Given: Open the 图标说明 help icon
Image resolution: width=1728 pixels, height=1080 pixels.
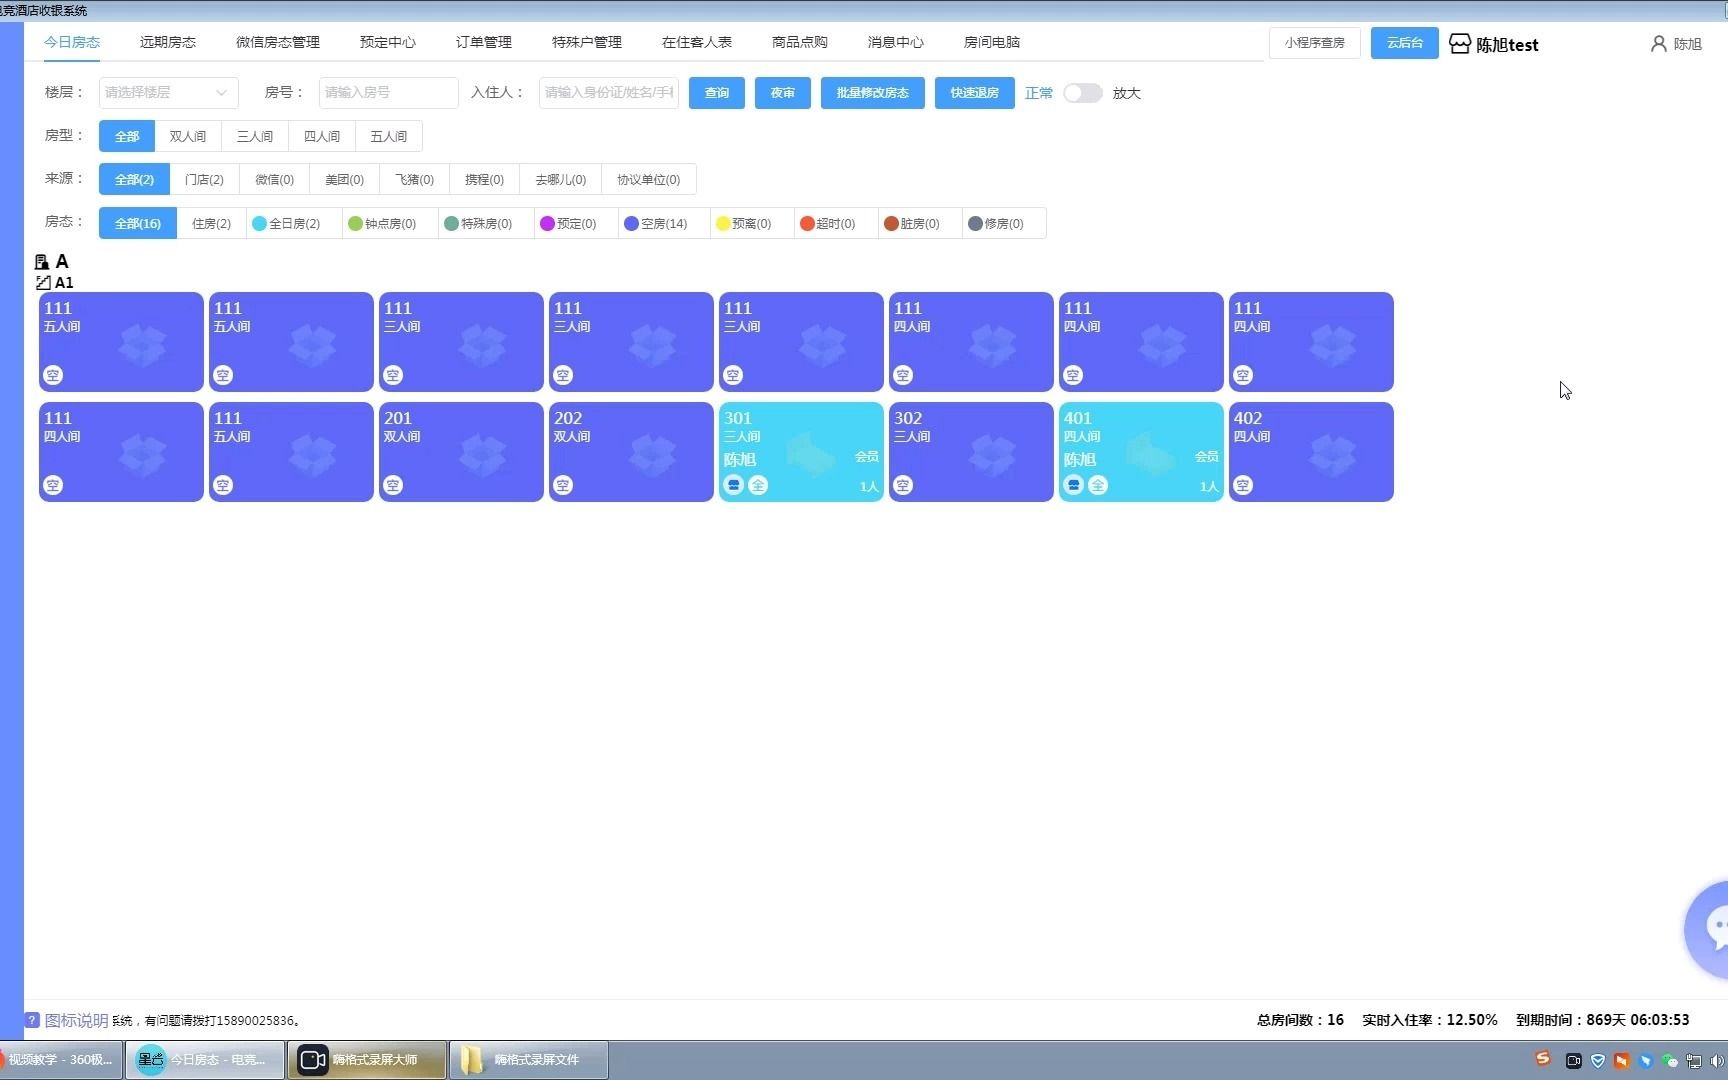Looking at the screenshot, I should (x=32, y=1020).
